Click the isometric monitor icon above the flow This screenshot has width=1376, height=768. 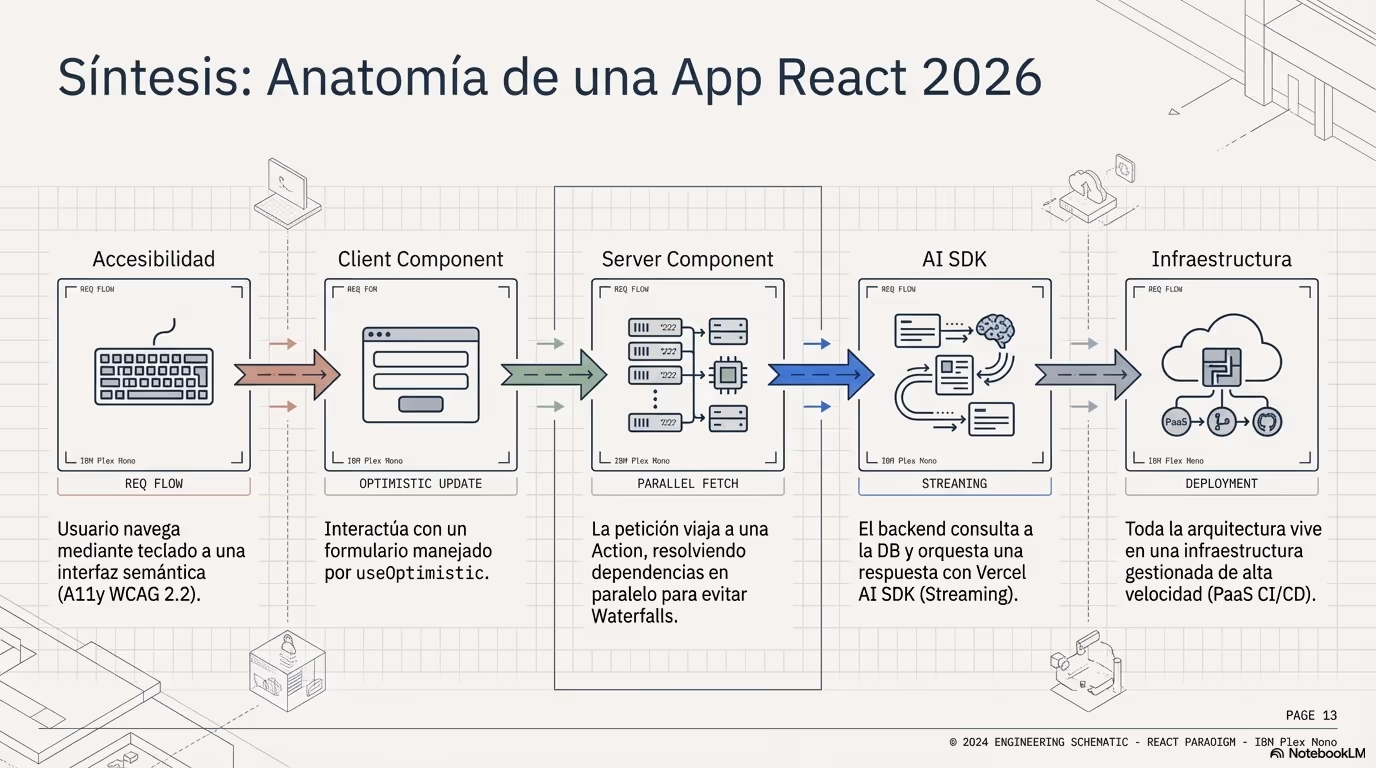pyautogui.click(x=287, y=193)
